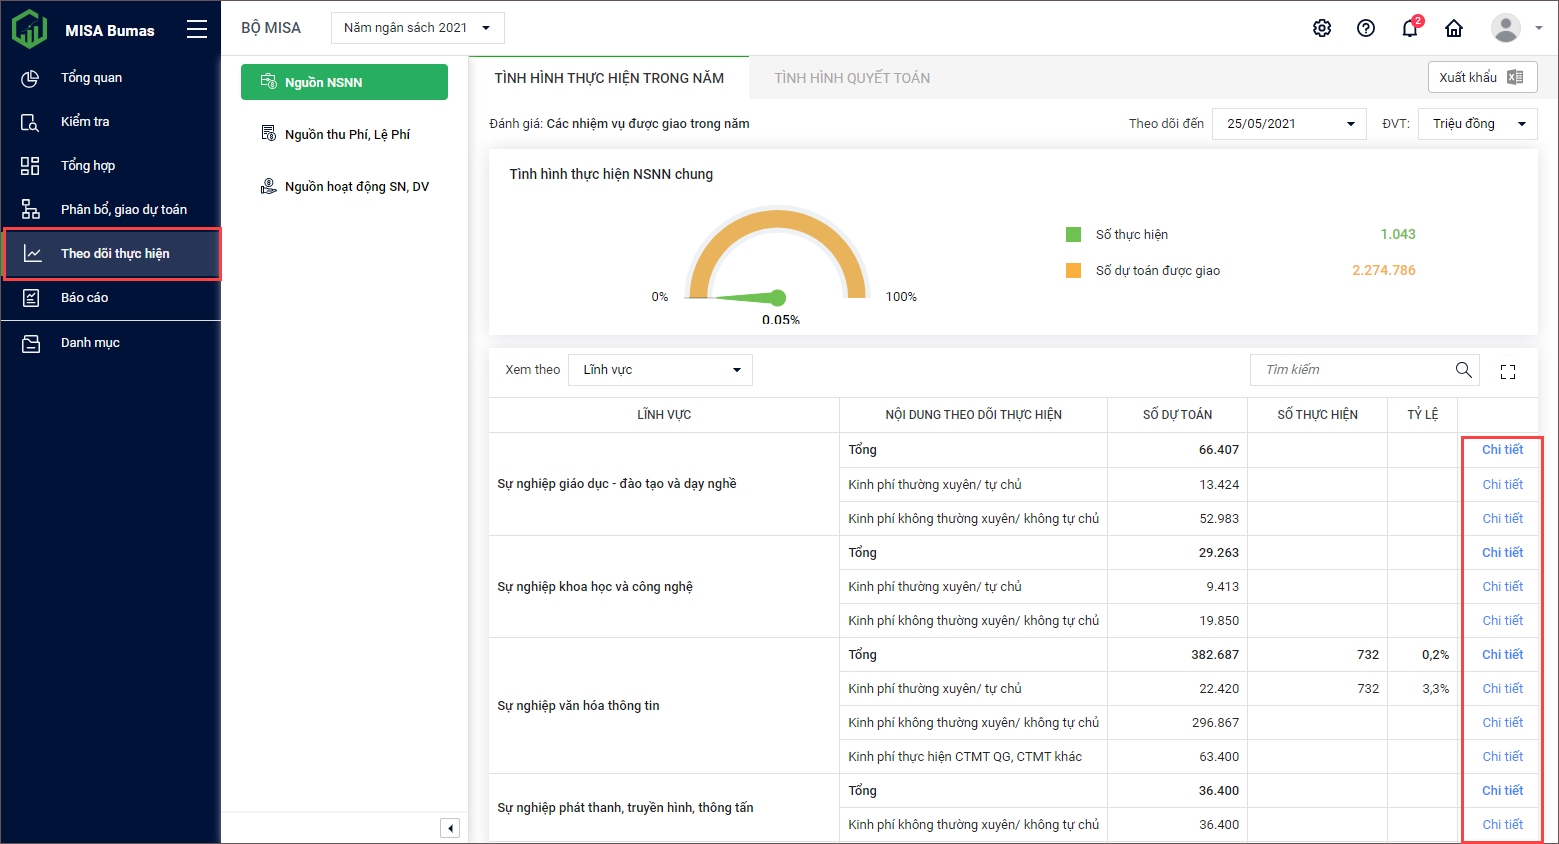Open settings via the gear icon
Screen dimensions: 1559x844
pyautogui.click(x=1322, y=28)
